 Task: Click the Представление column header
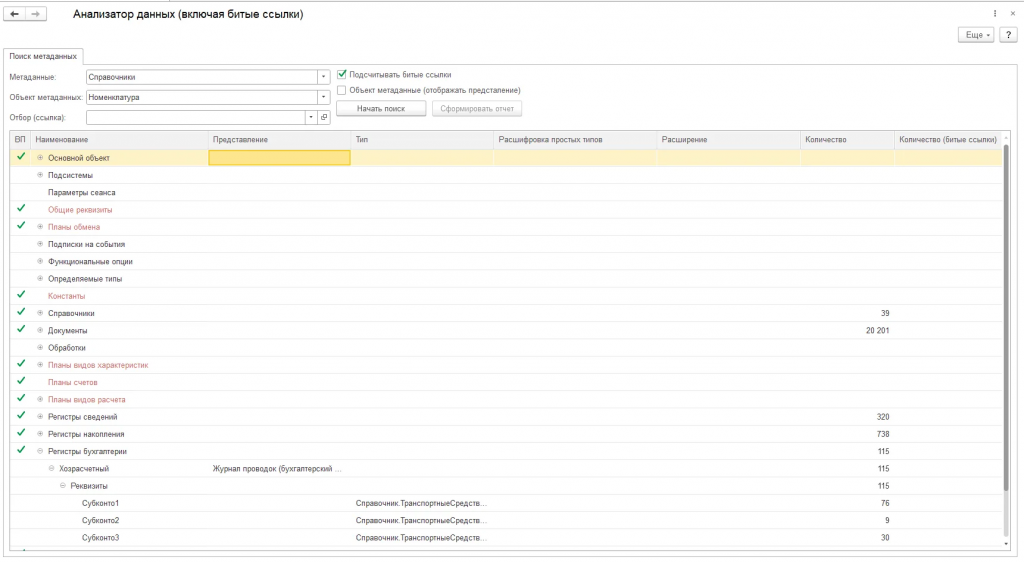pos(280,140)
